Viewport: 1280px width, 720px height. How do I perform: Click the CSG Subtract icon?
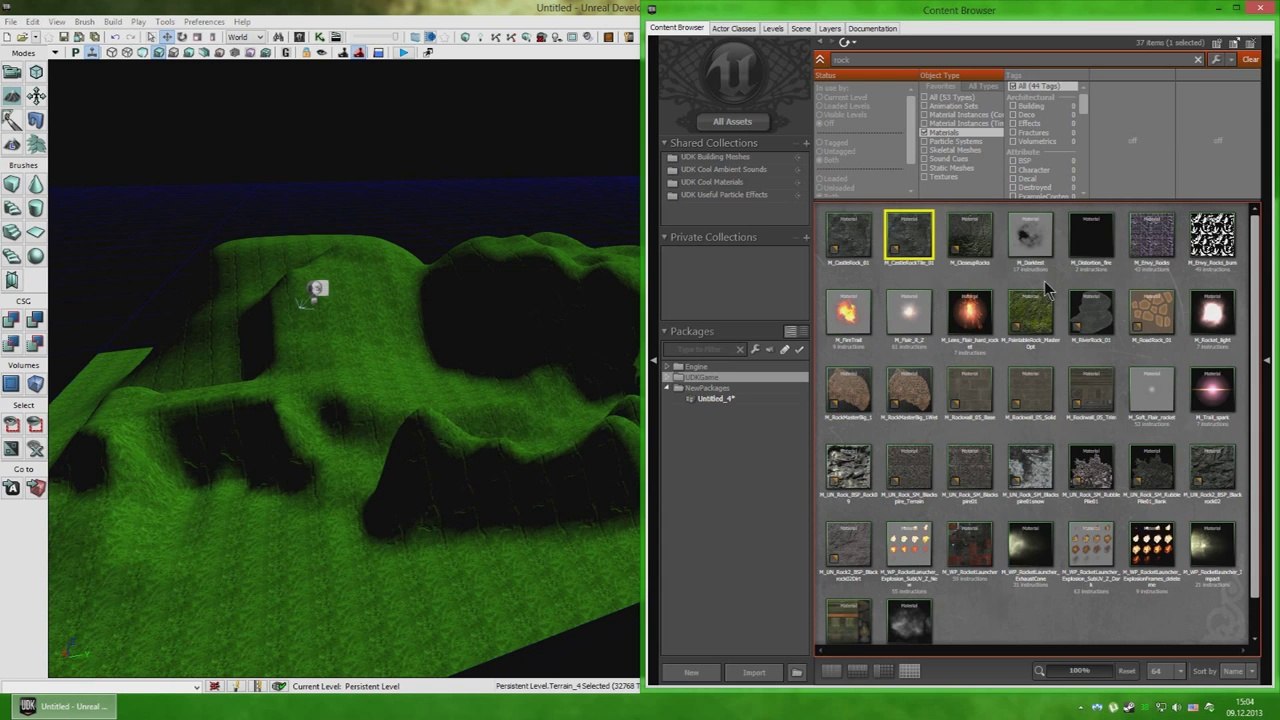click(35, 320)
